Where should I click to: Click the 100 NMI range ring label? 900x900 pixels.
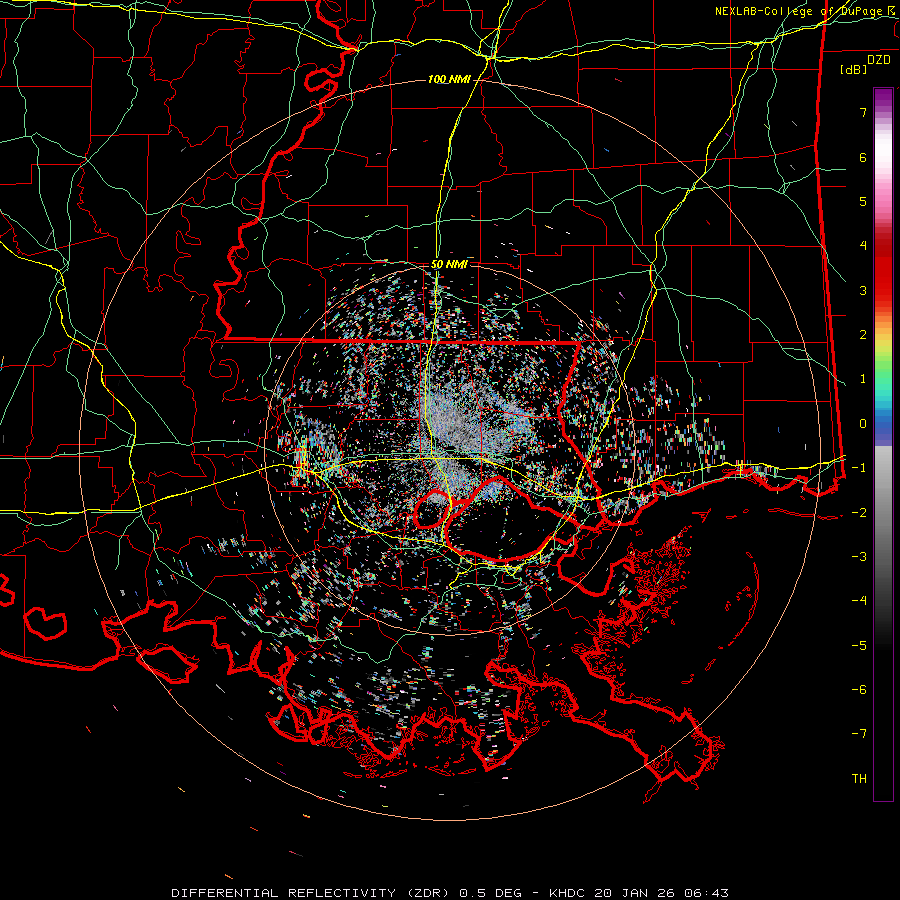(x=449, y=79)
